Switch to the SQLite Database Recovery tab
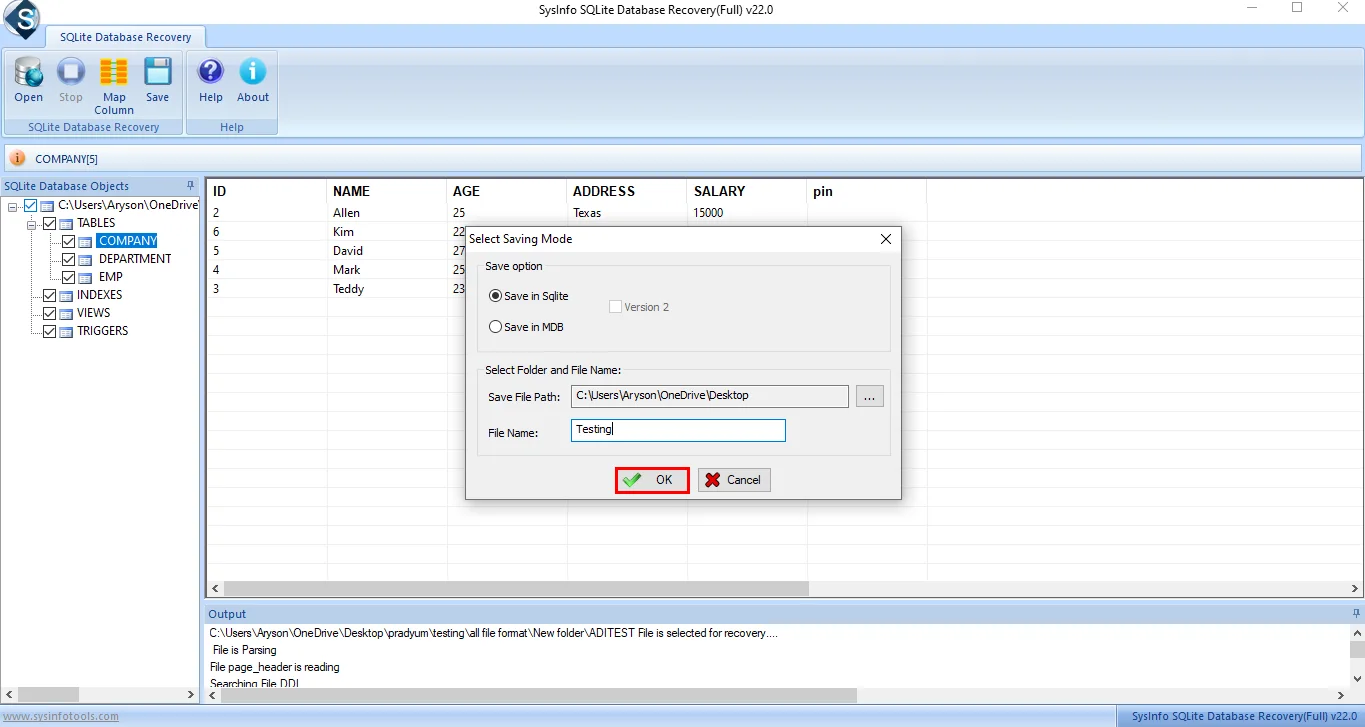1365x727 pixels. click(x=126, y=36)
